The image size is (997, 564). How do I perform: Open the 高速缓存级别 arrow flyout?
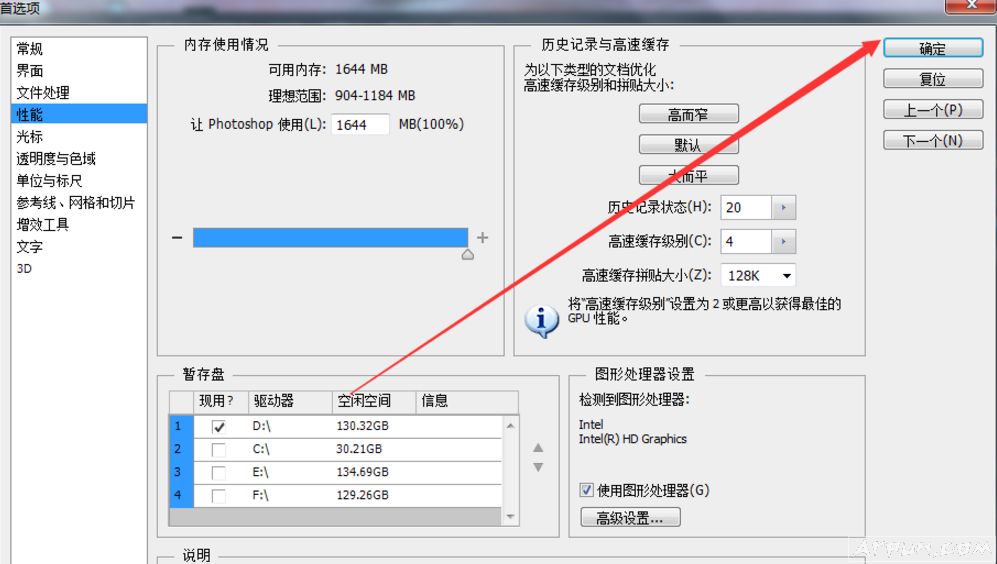(x=784, y=242)
